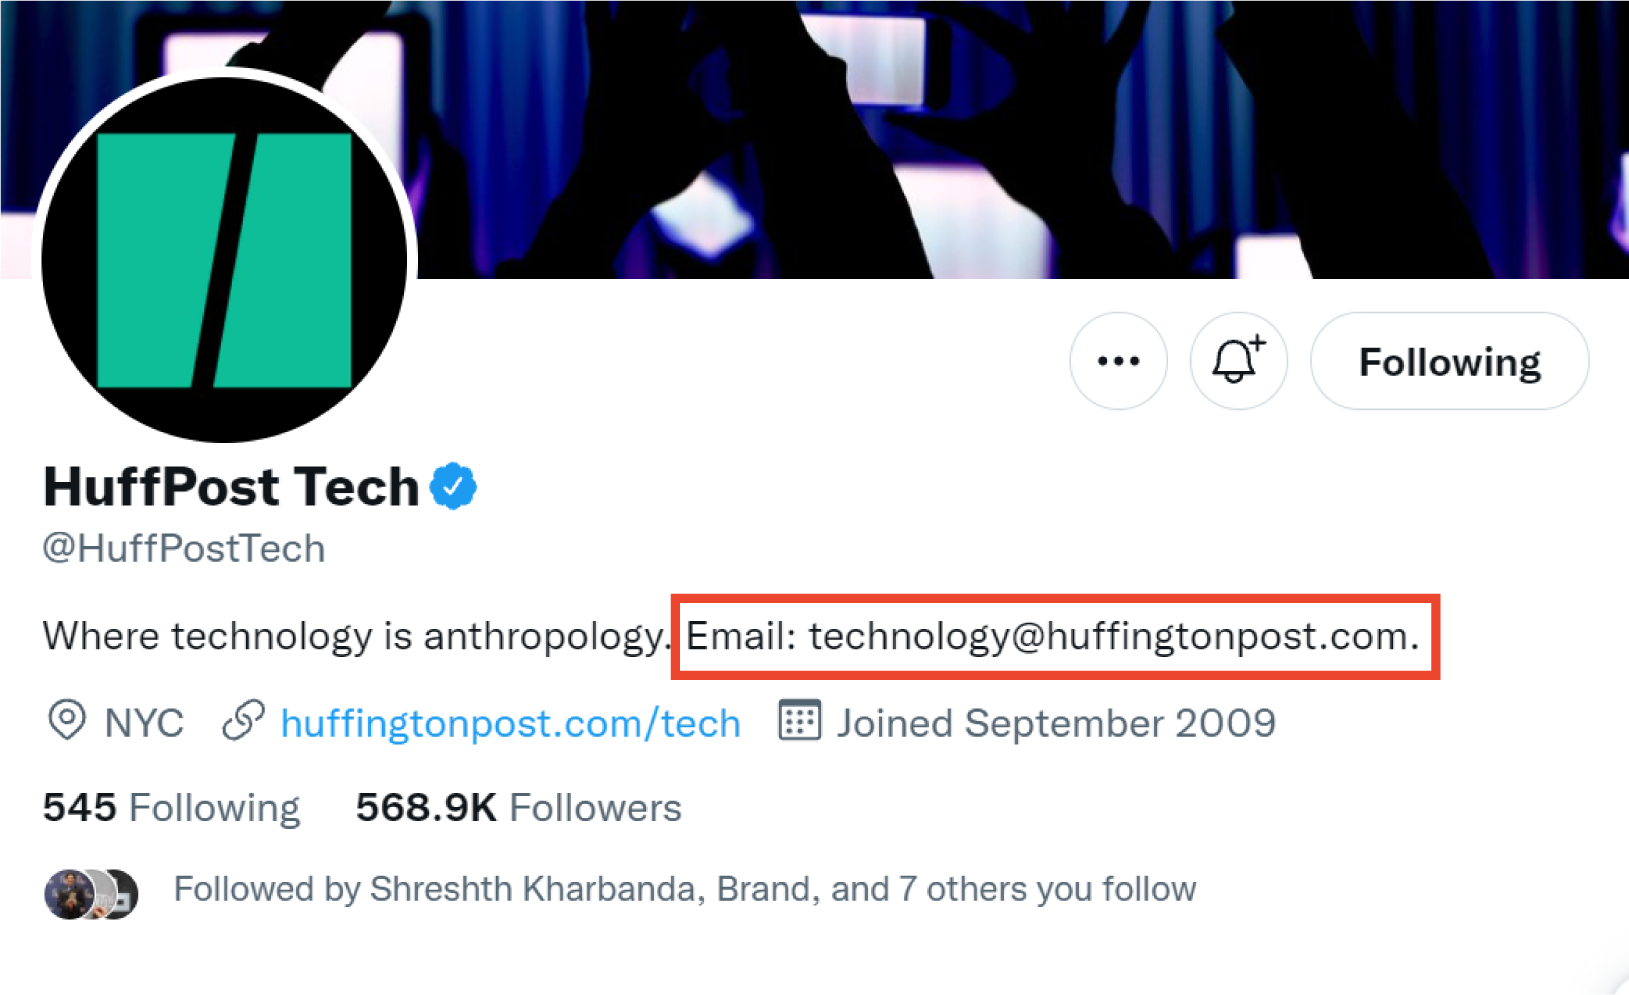Toggle the Following button to unfollow

1449,361
